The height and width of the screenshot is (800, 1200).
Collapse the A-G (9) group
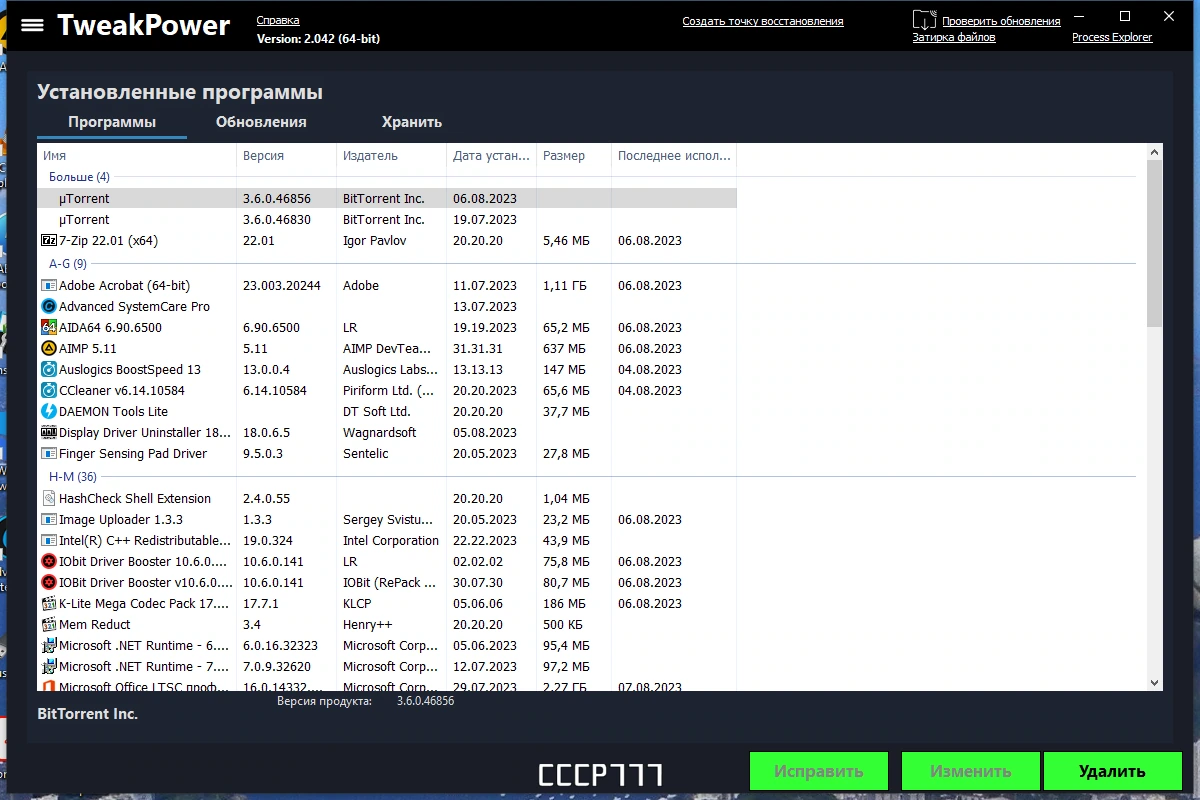[x=68, y=264]
